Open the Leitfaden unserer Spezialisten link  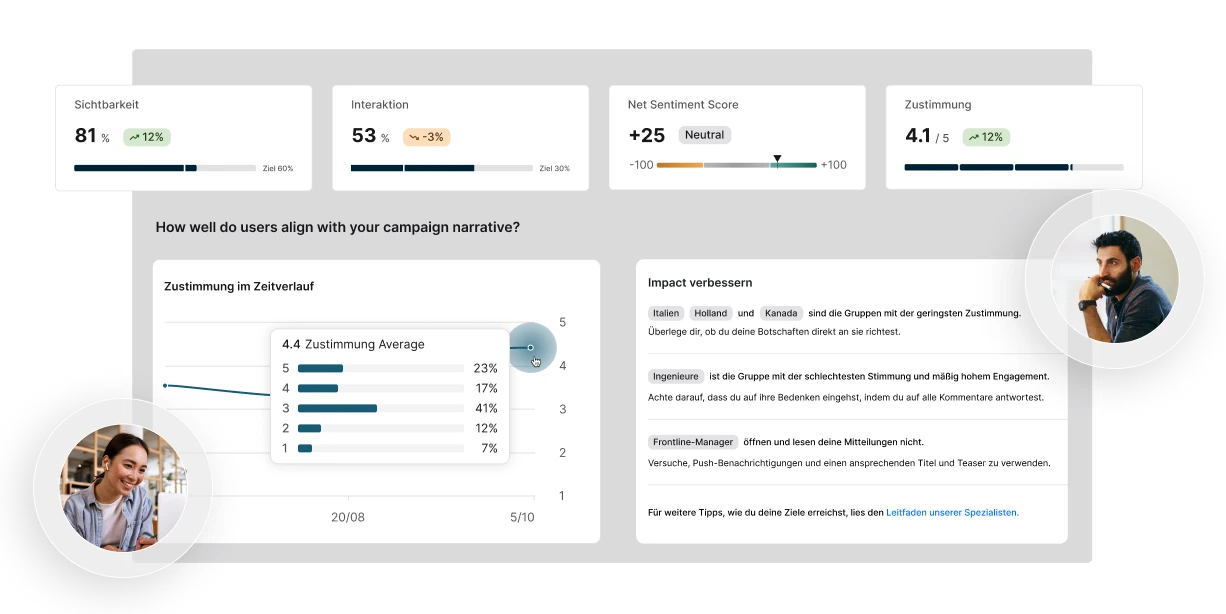point(951,512)
